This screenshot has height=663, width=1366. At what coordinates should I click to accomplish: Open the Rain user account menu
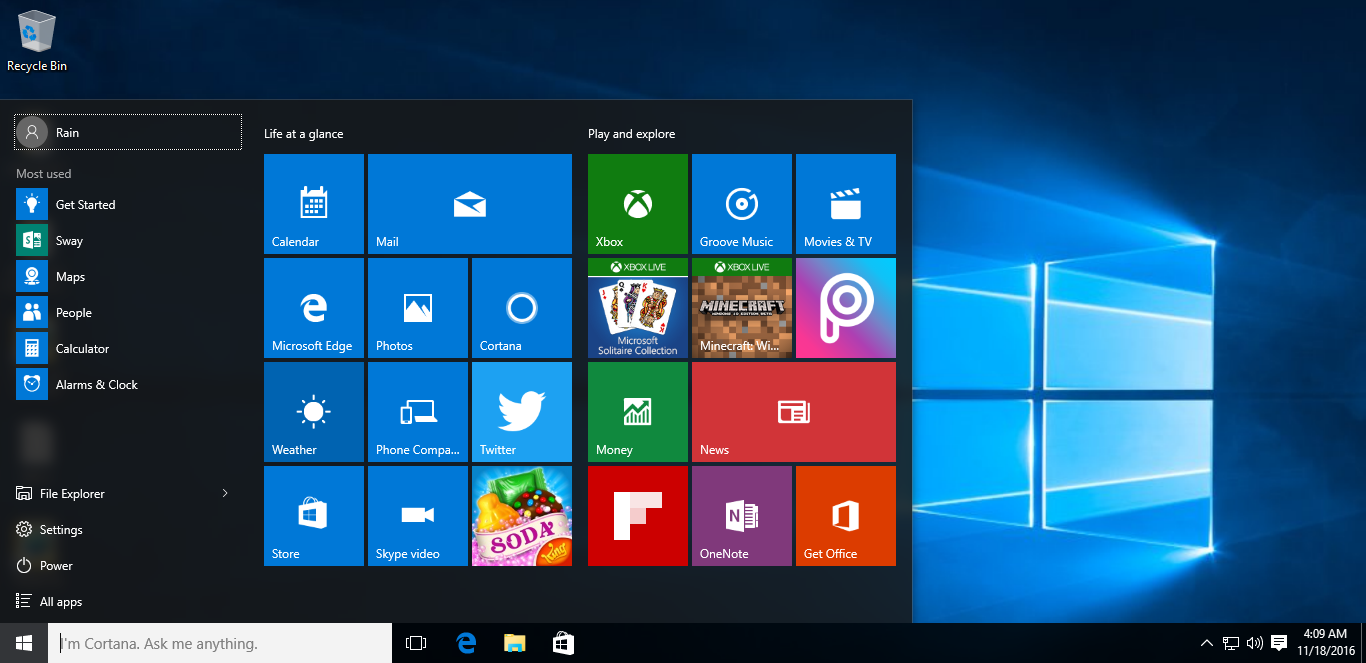[128, 132]
